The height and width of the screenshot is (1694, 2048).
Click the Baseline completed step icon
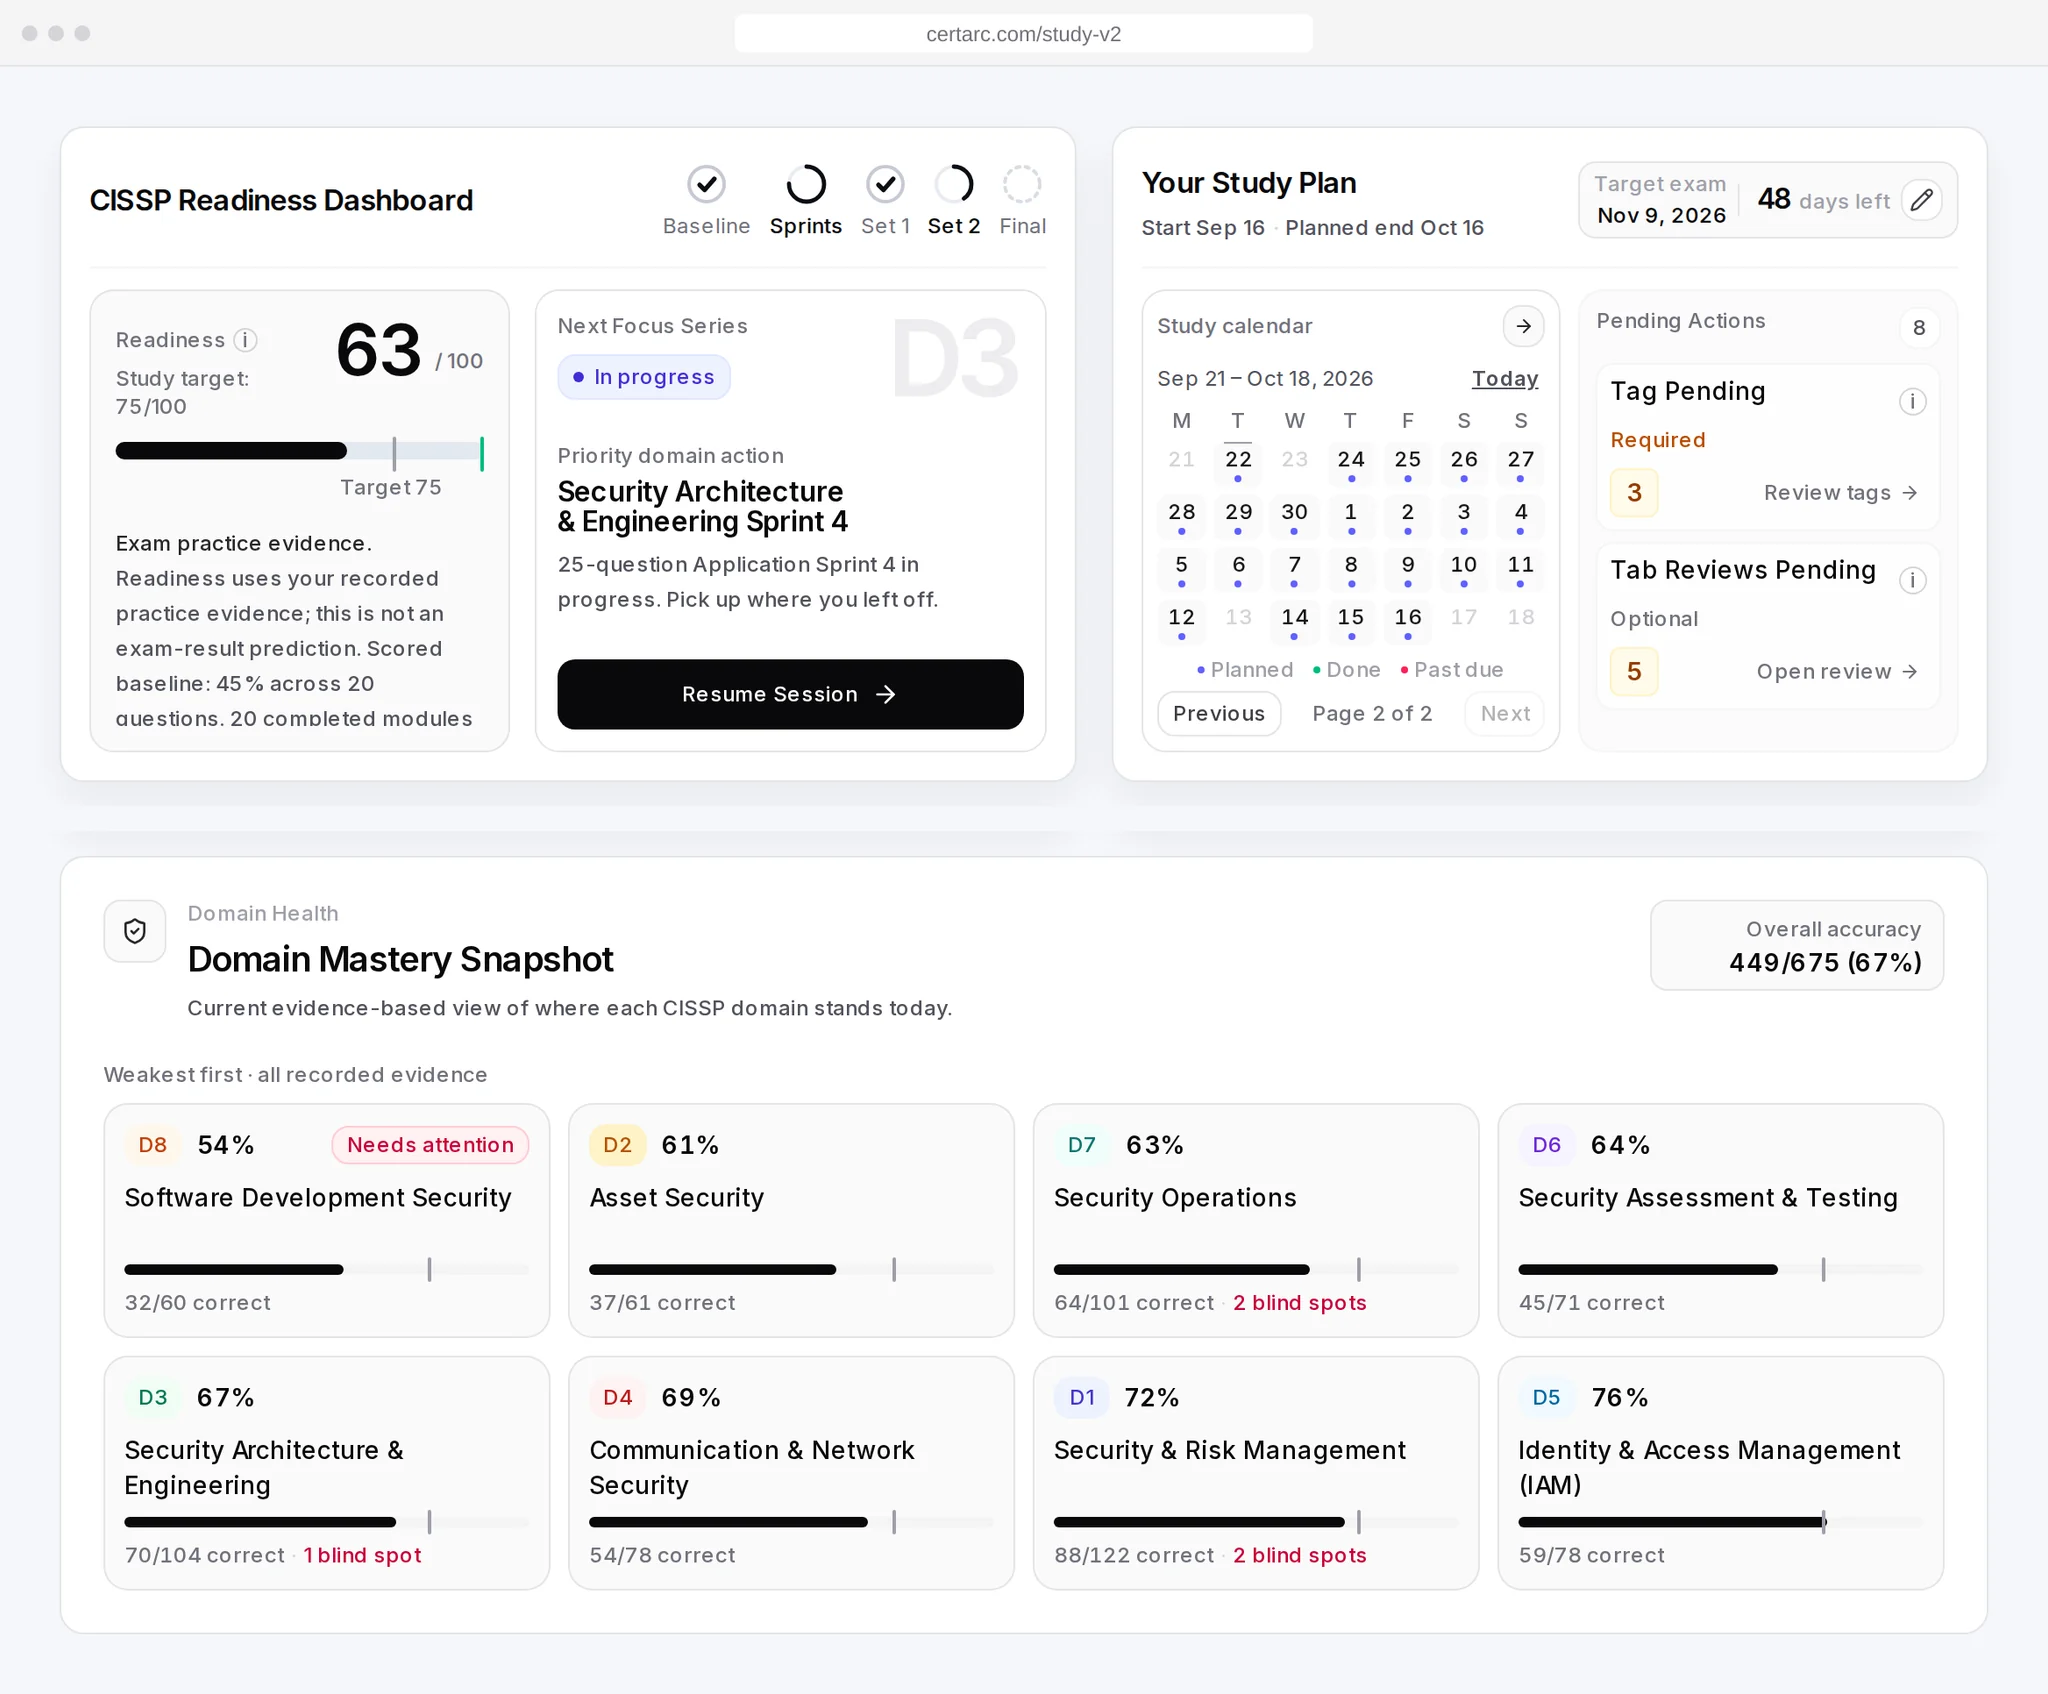[706, 184]
